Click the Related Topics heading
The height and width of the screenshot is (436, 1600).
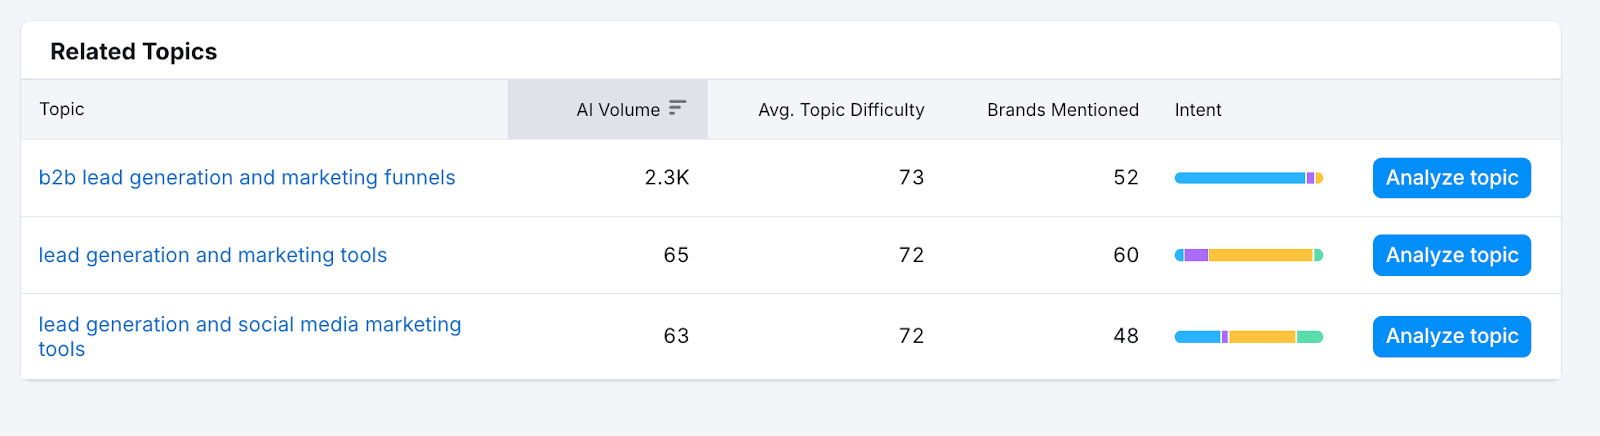tap(134, 52)
